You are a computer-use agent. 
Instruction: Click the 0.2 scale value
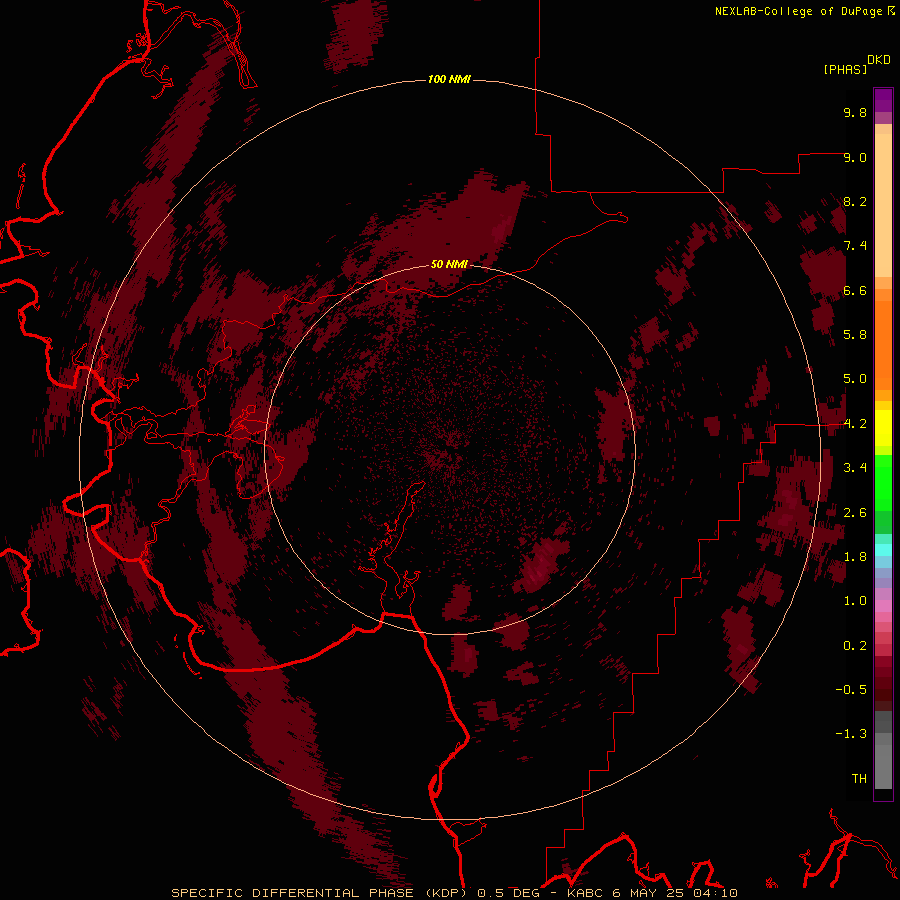(855, 646)
